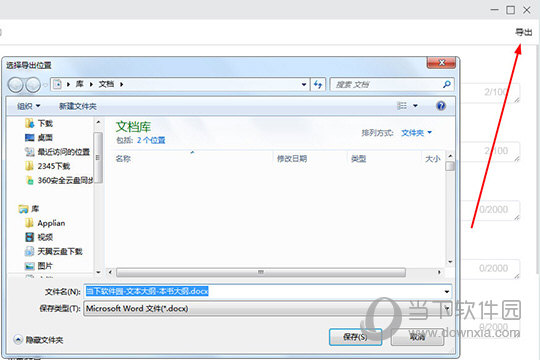540x360 pixels.
Task: Select 桌面 in navigation pane
Action: (x=39, y=138)
